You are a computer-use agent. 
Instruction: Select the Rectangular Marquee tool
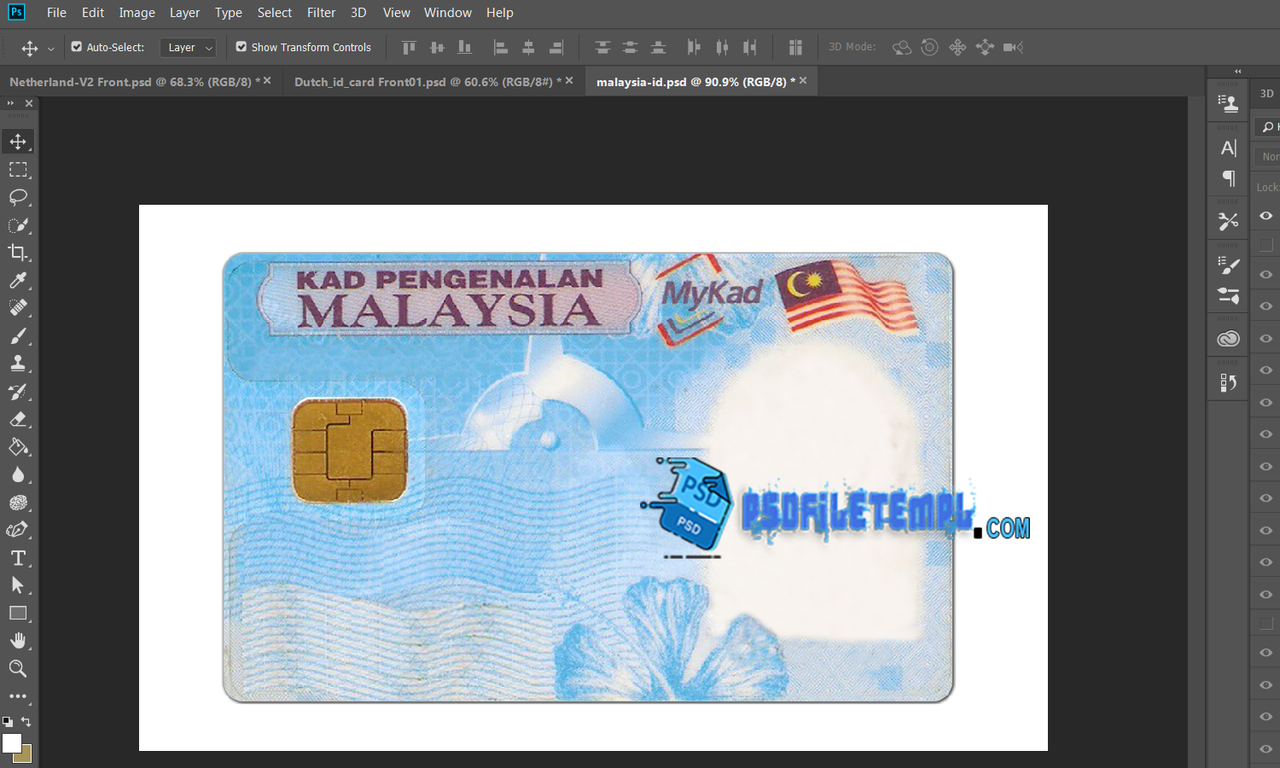pos(18,169)
